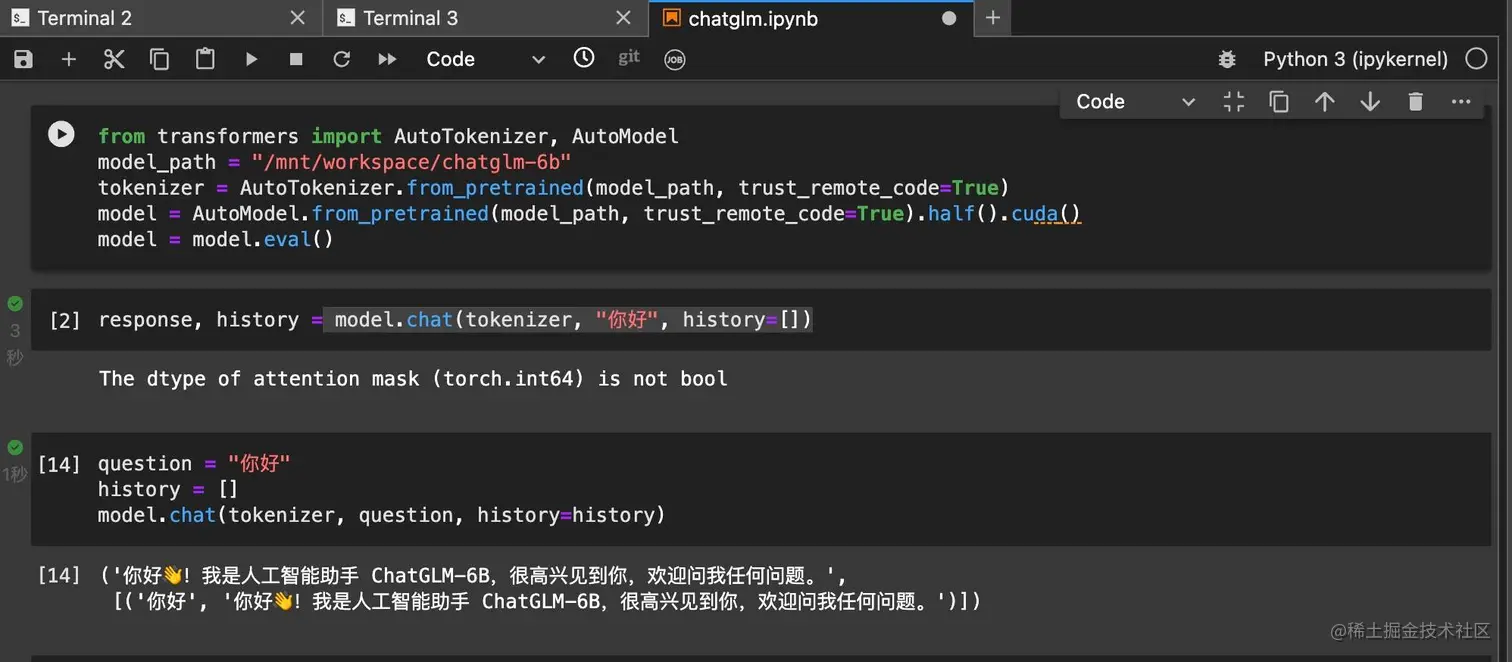
Task: Click into cell [2] model.chat code
Action: pyautogui.click(x=573, y=320)
